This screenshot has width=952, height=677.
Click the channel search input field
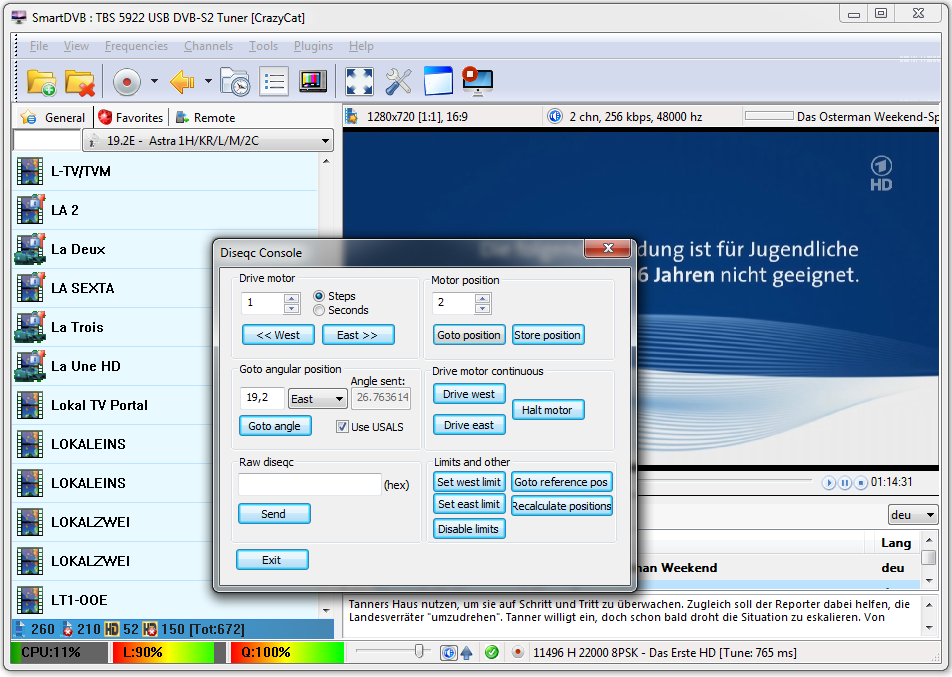47,140
